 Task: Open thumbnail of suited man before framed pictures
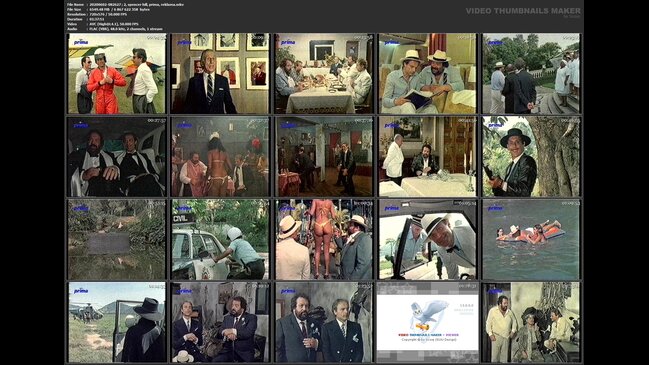(x=220, y=74)
